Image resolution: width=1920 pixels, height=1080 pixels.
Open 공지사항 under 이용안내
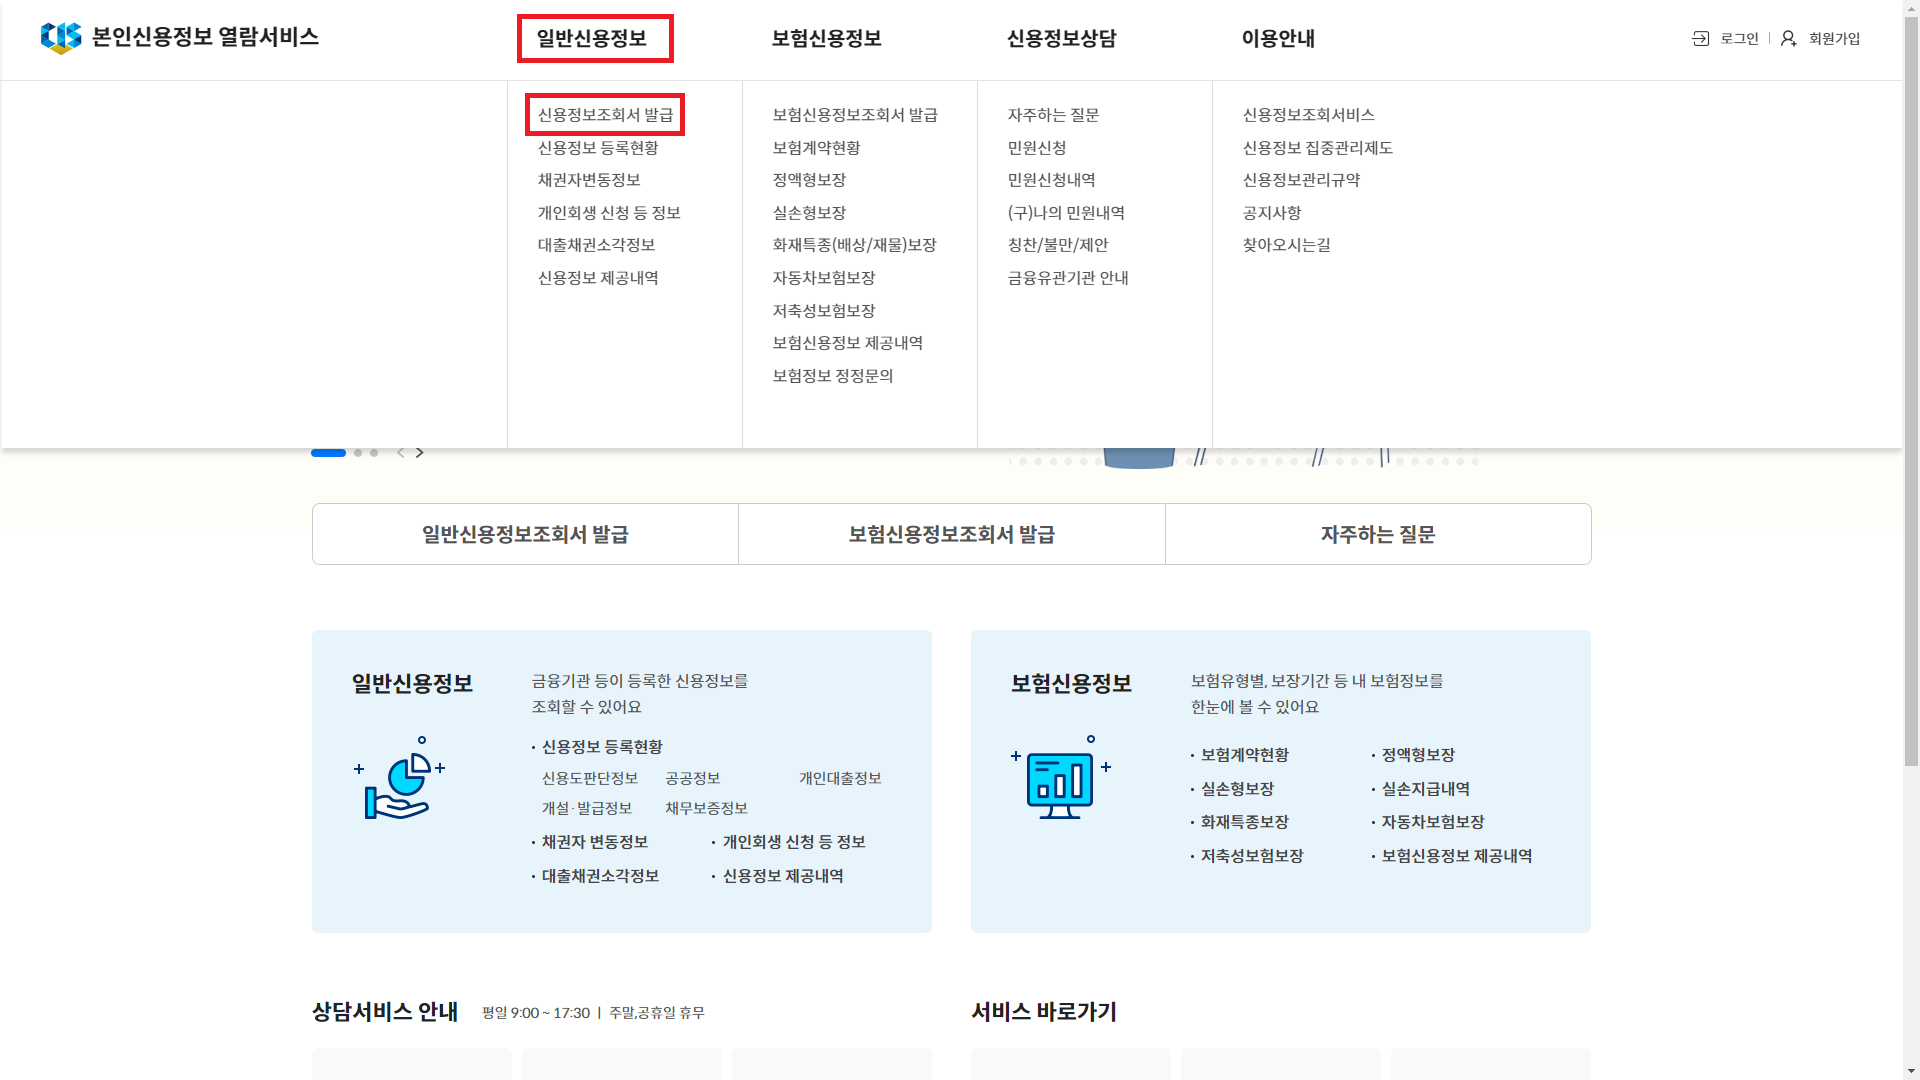[1272, 213]
